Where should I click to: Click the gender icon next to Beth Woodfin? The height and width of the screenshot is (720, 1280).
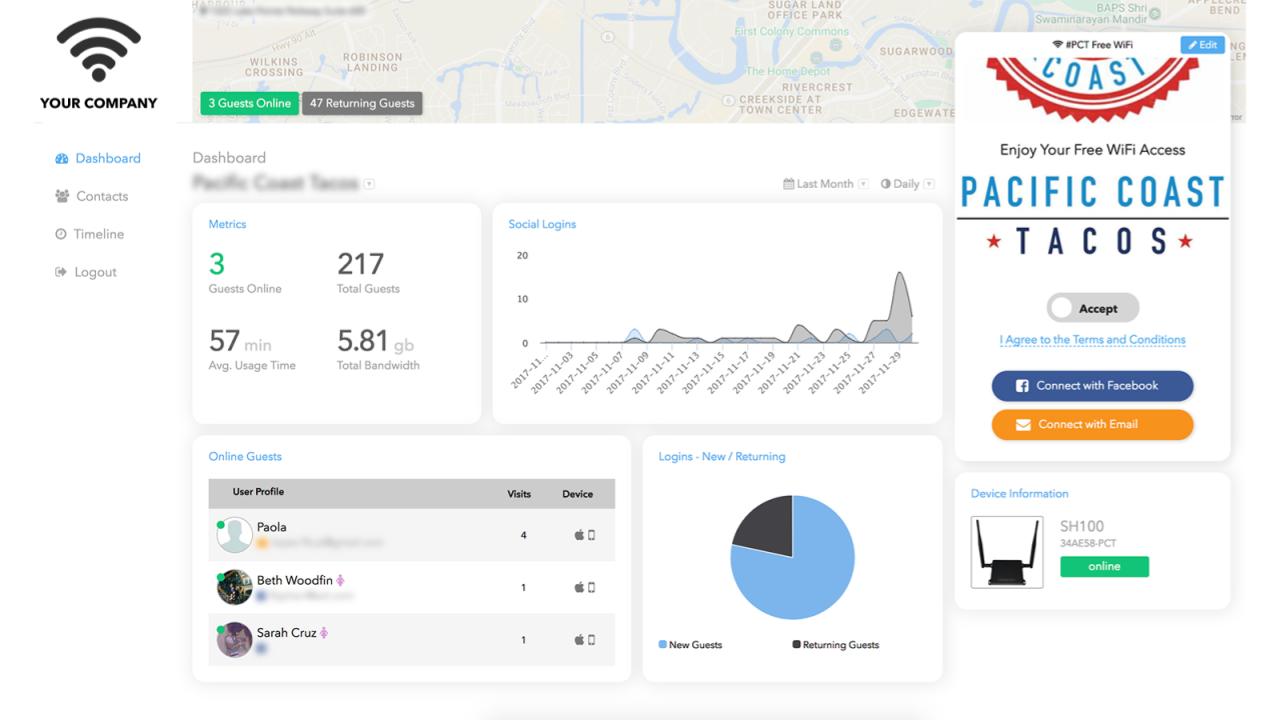[341, 580]
